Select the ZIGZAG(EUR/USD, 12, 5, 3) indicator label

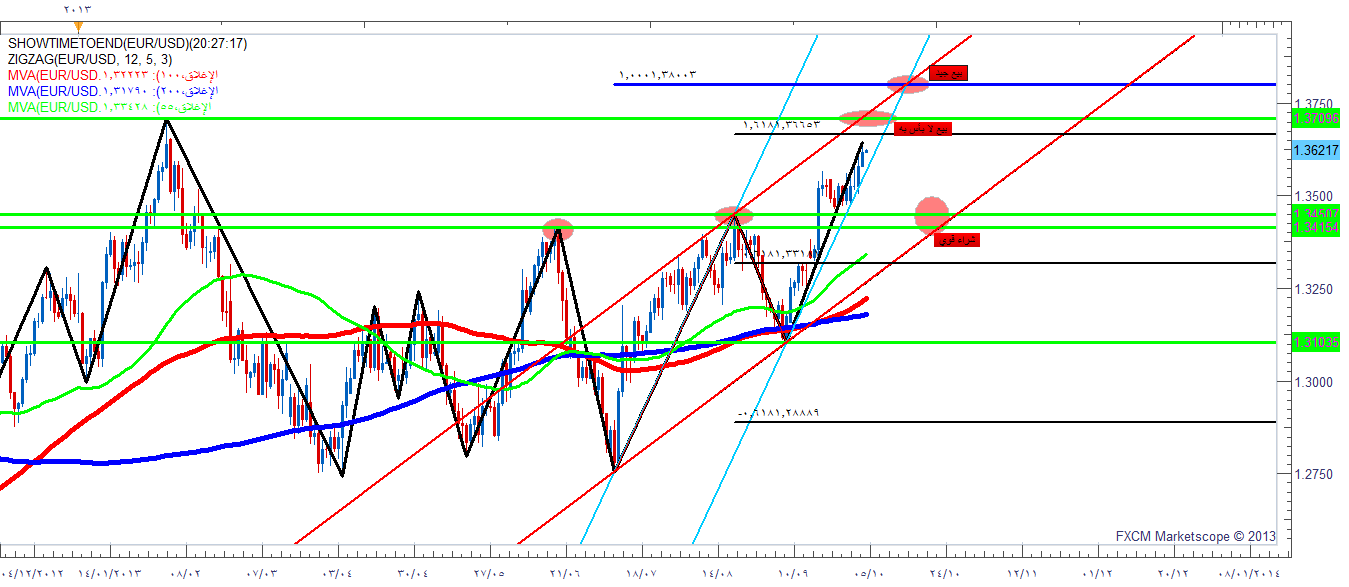coord(89,60)
